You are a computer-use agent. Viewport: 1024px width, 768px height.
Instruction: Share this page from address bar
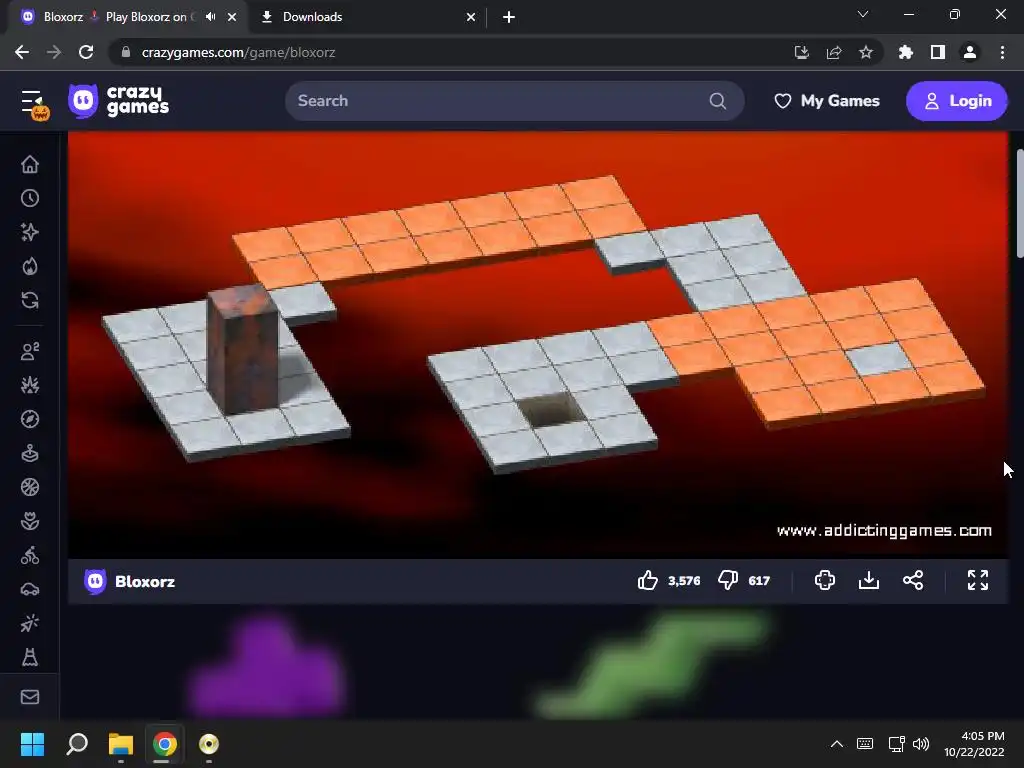834,52
